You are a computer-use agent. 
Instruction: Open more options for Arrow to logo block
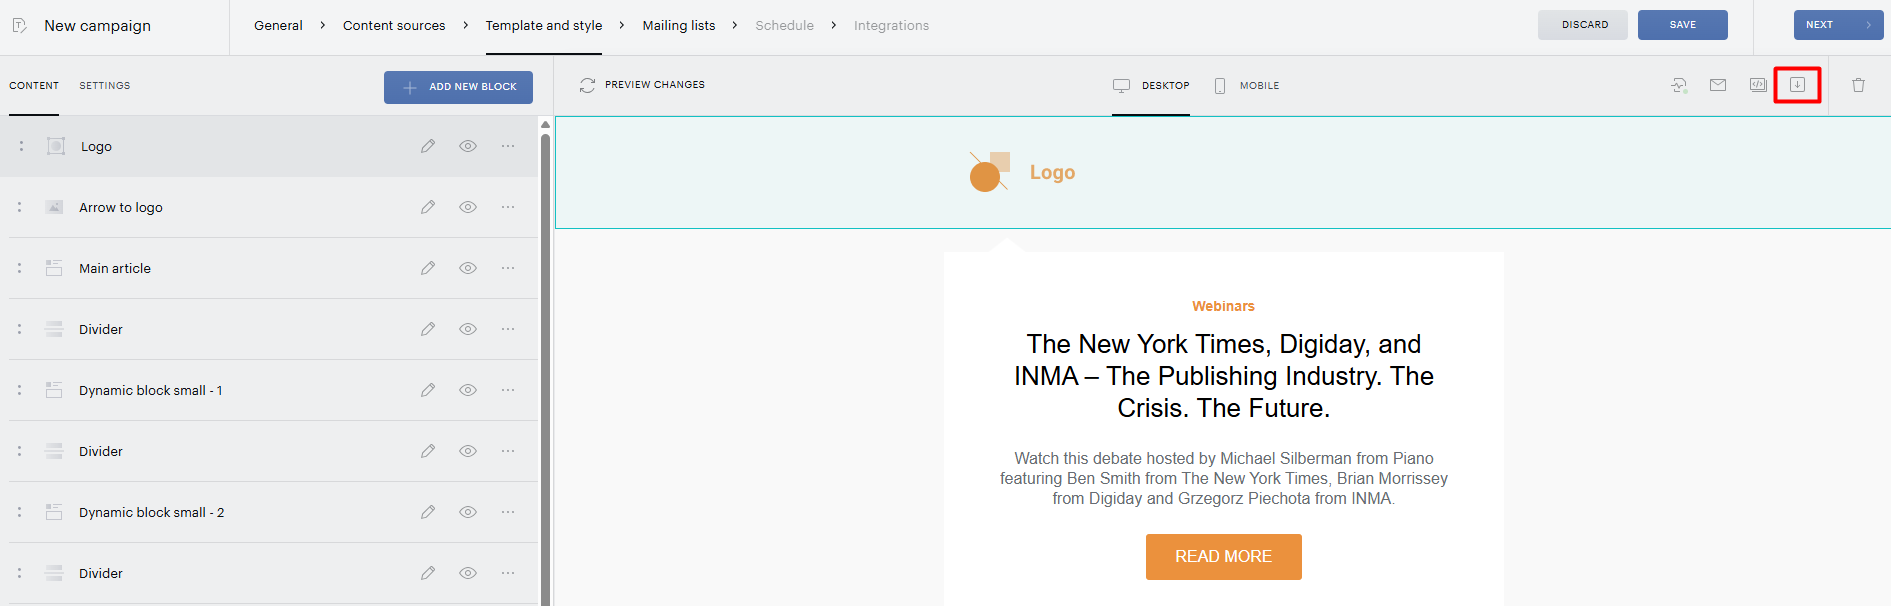[x=508, y=207]
